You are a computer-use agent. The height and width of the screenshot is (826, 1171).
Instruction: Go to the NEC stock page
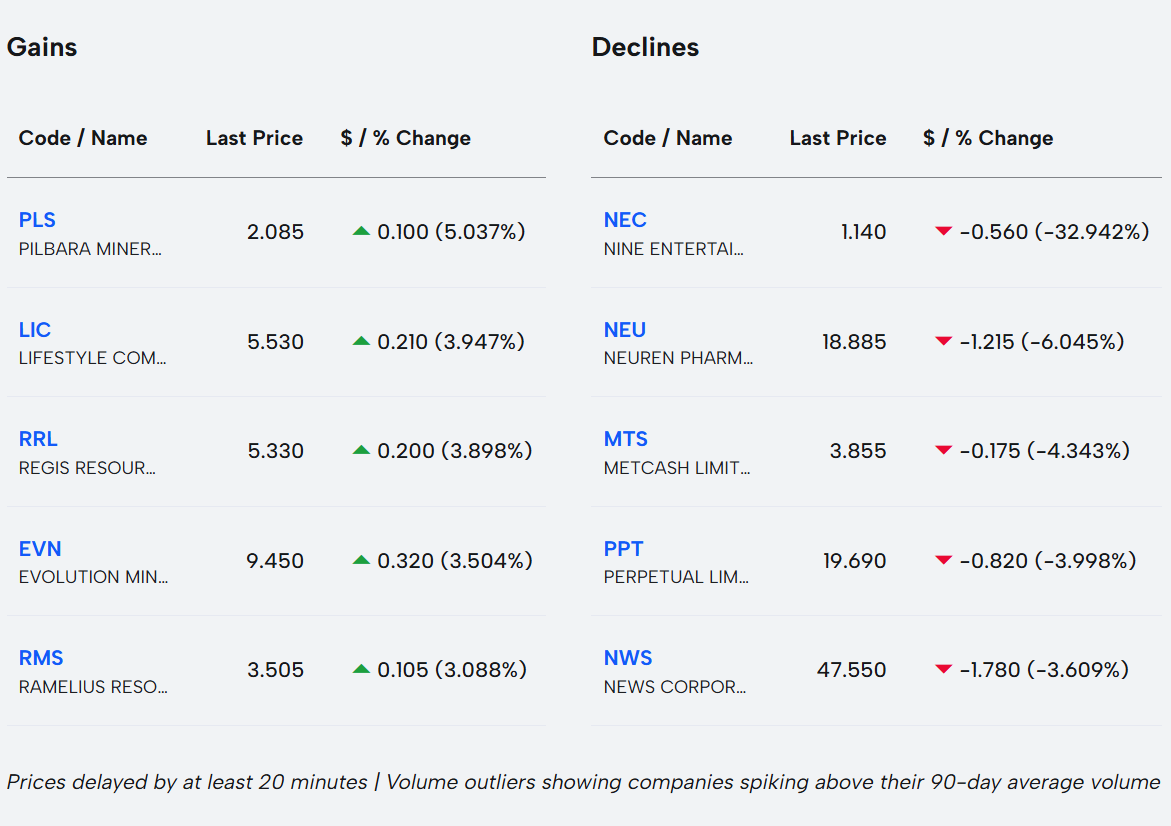tap(625, 220)
